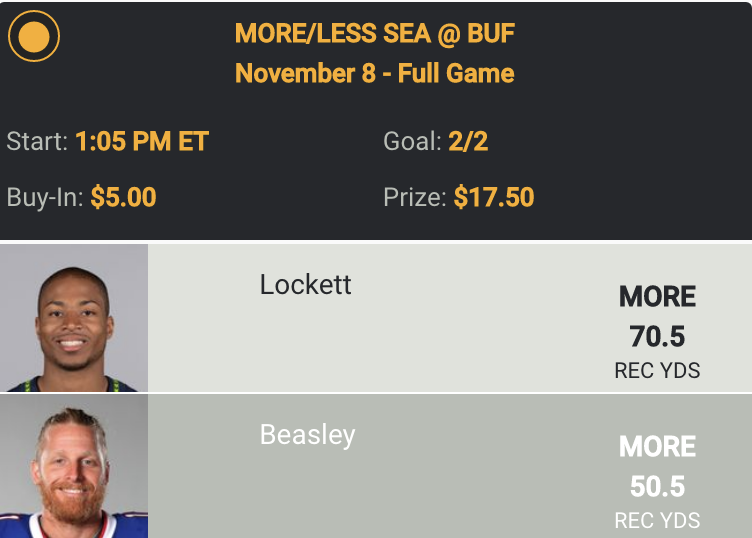Tap REC YDS label under 70.5

(x=657, y=371)
